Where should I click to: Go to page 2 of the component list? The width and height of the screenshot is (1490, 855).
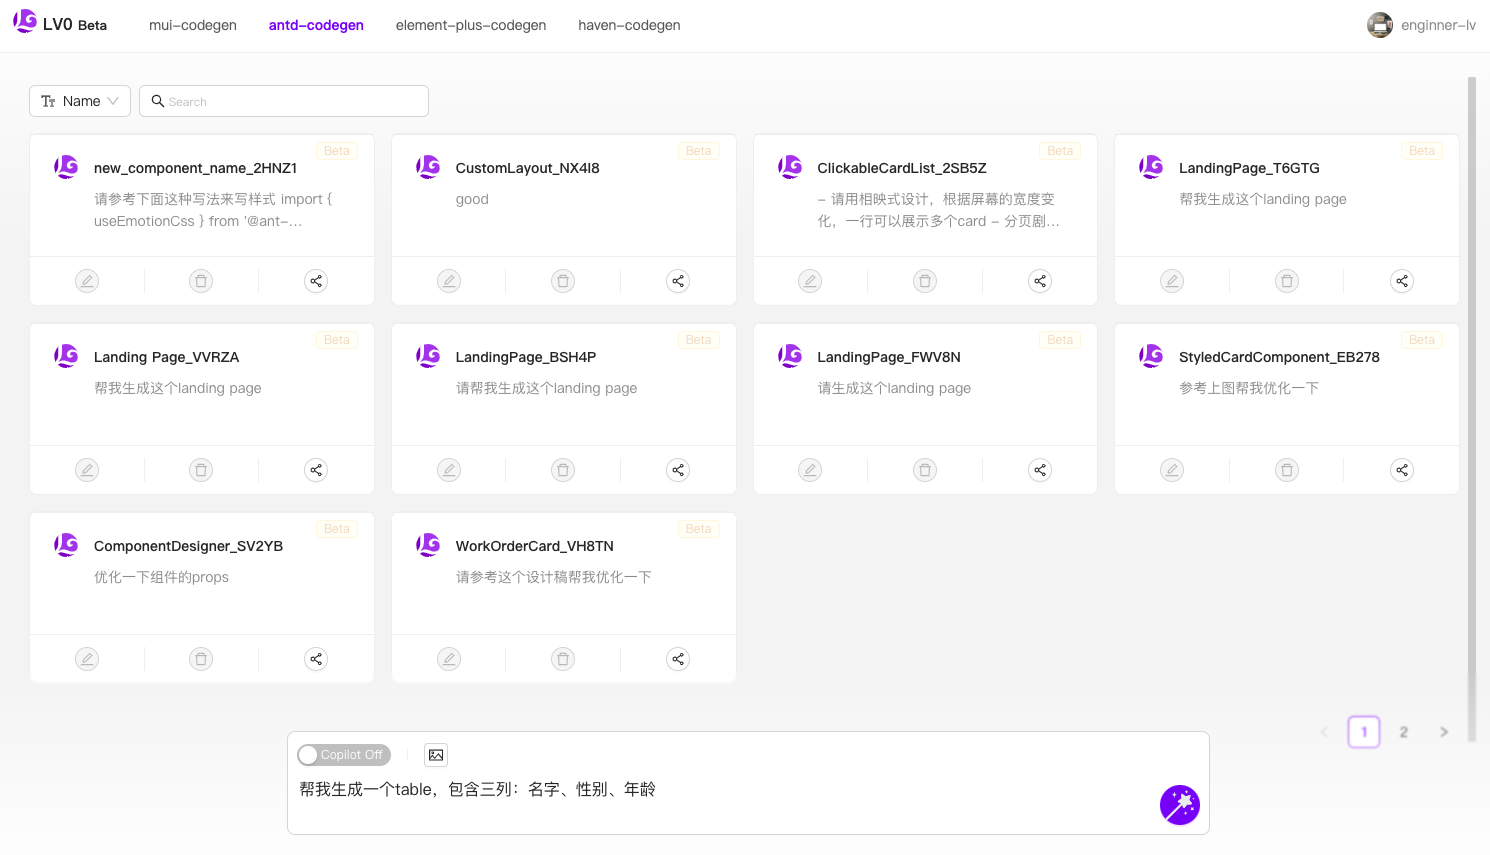pyautogui.click(x=1403, y=731)
